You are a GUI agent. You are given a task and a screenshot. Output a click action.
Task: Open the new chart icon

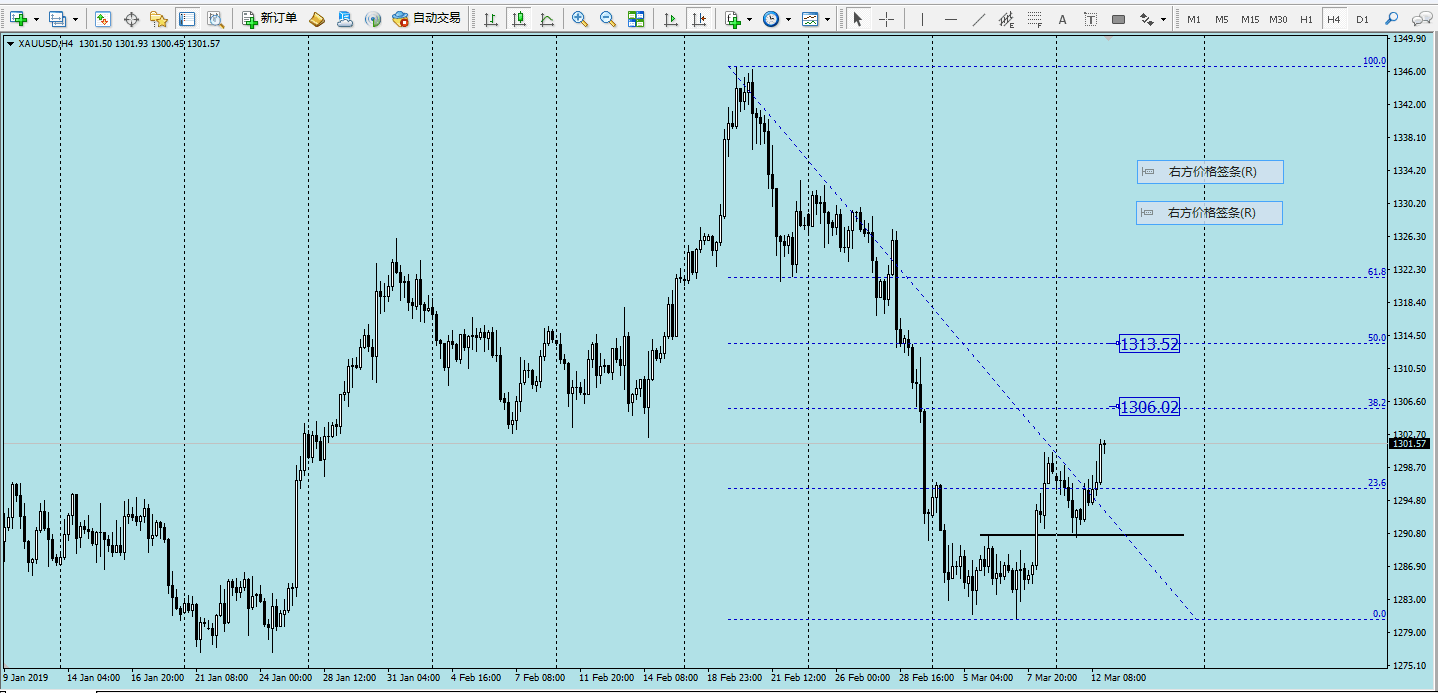click(18, 19)
